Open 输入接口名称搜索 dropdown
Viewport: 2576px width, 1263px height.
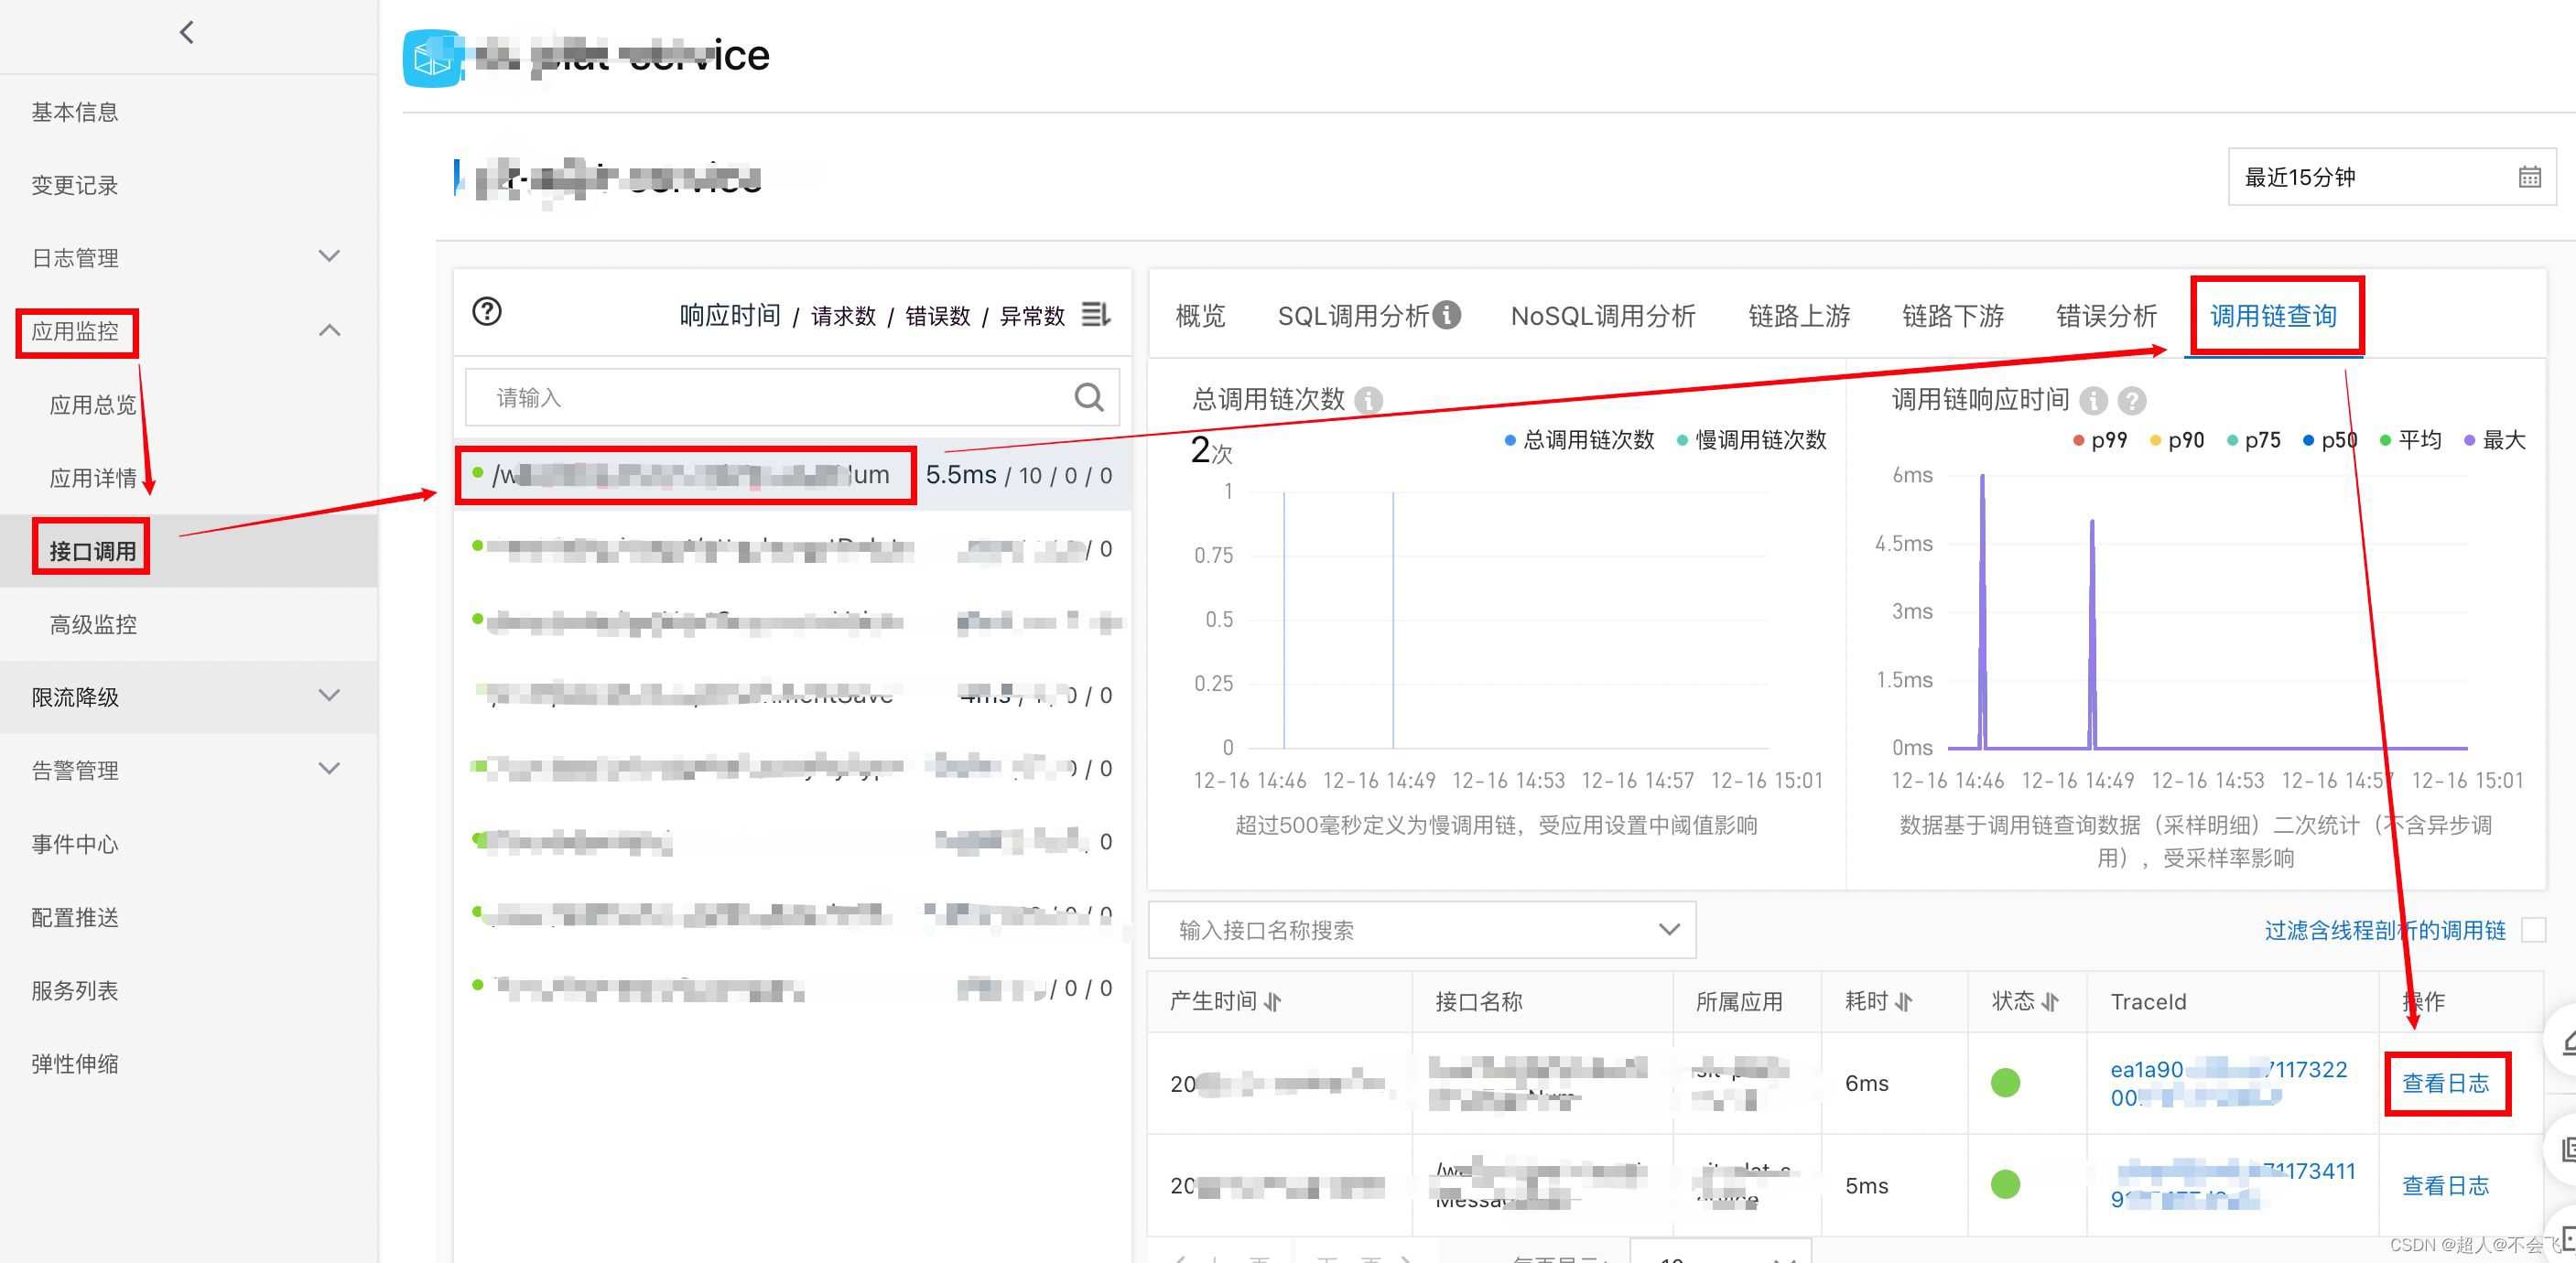pyautogui.click(x=1421, y=930)
